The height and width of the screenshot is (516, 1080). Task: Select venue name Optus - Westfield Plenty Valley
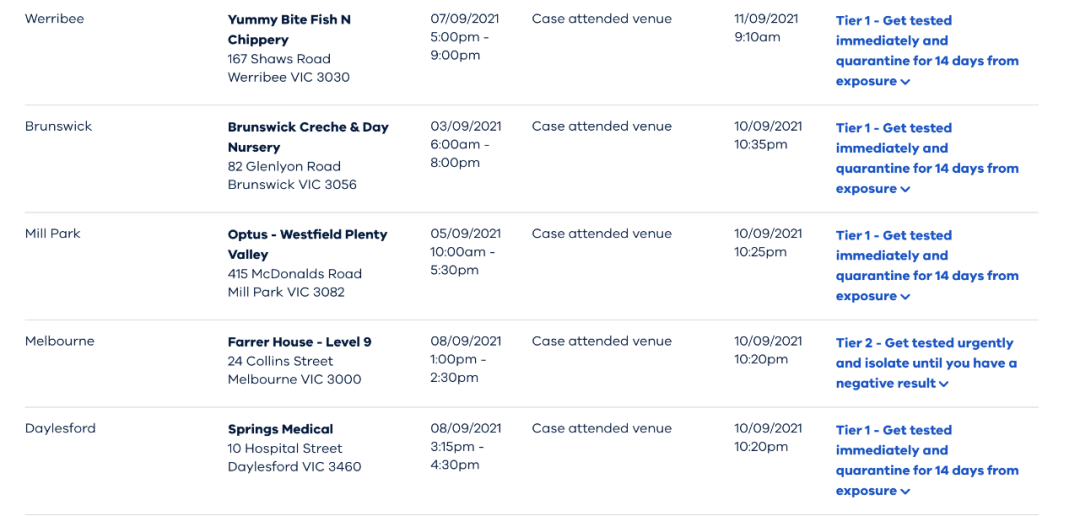coord(307,245)
